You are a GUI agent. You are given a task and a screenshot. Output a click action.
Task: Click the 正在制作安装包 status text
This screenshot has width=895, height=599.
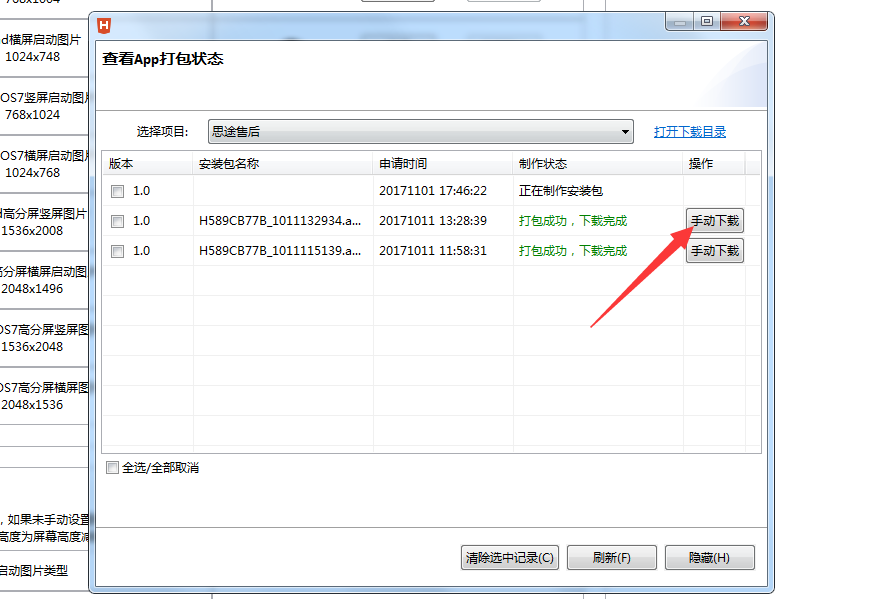coord(561,191)
